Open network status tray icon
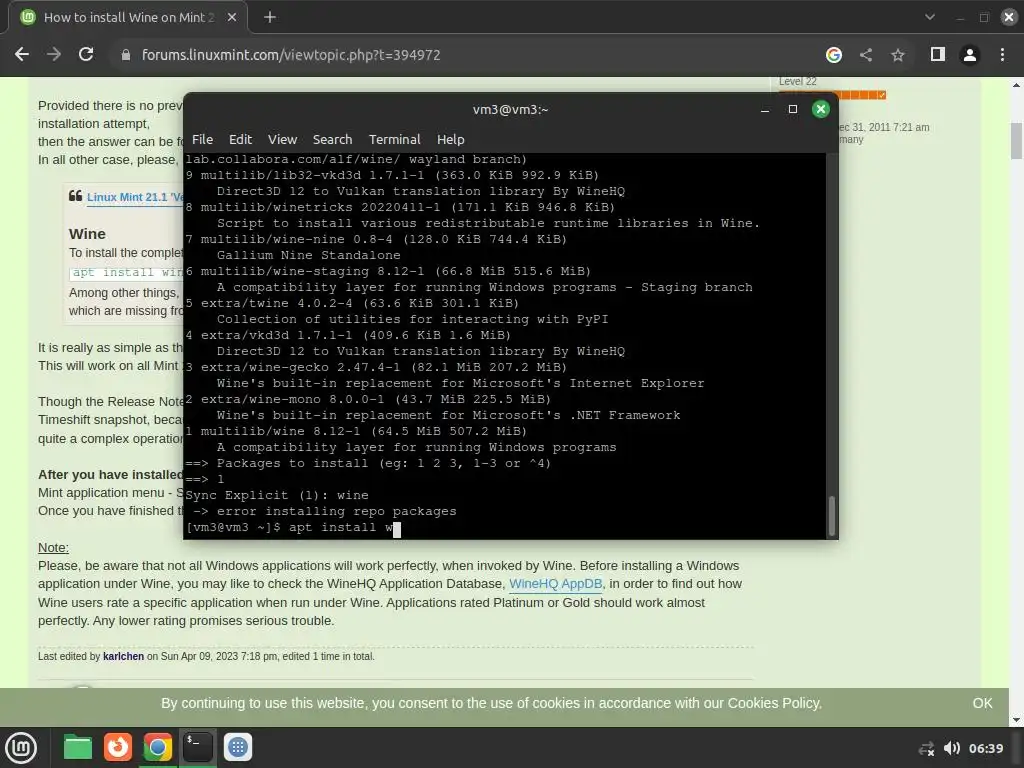The width and height of the screenshot is (1024, 768). (925, 748)
